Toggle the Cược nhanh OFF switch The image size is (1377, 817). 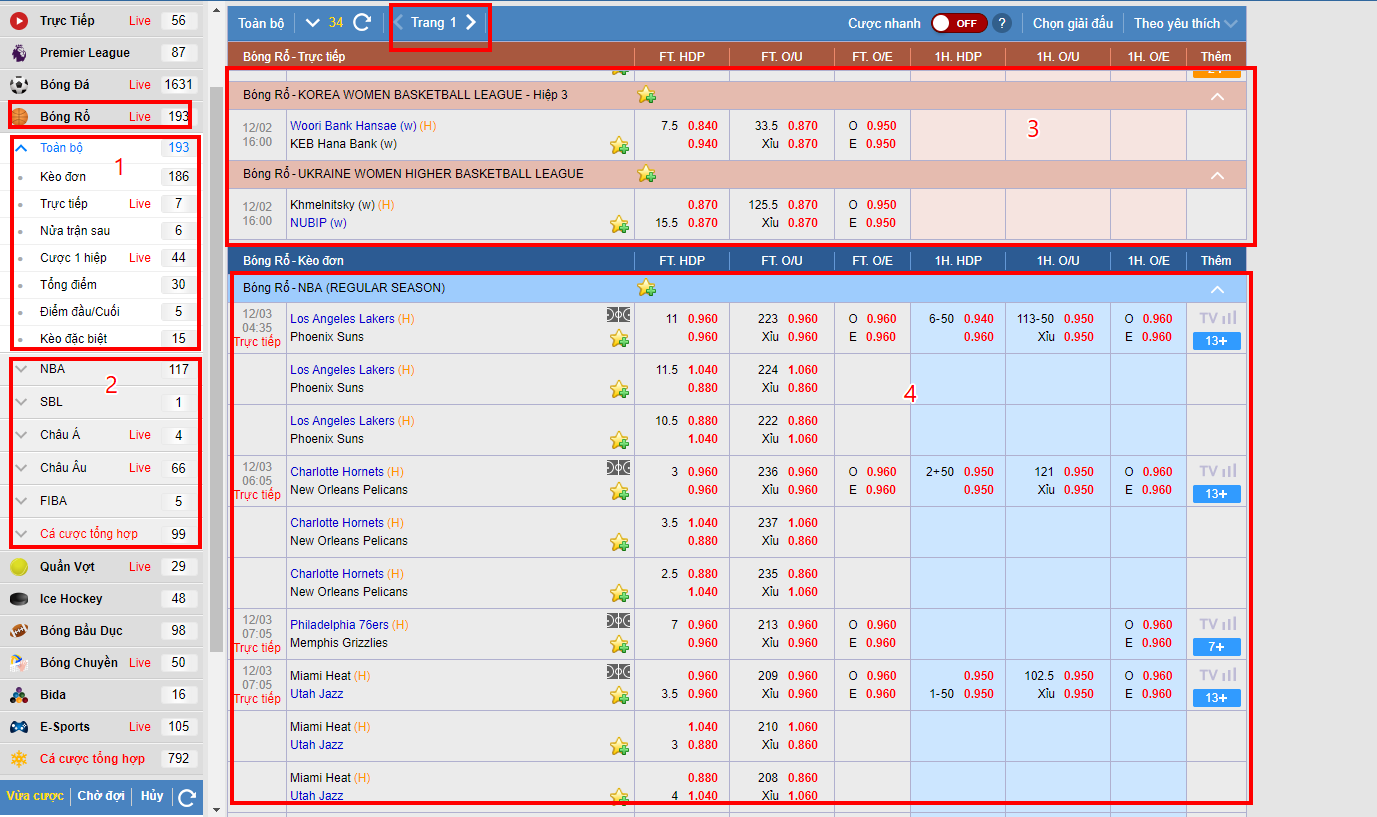959,23
